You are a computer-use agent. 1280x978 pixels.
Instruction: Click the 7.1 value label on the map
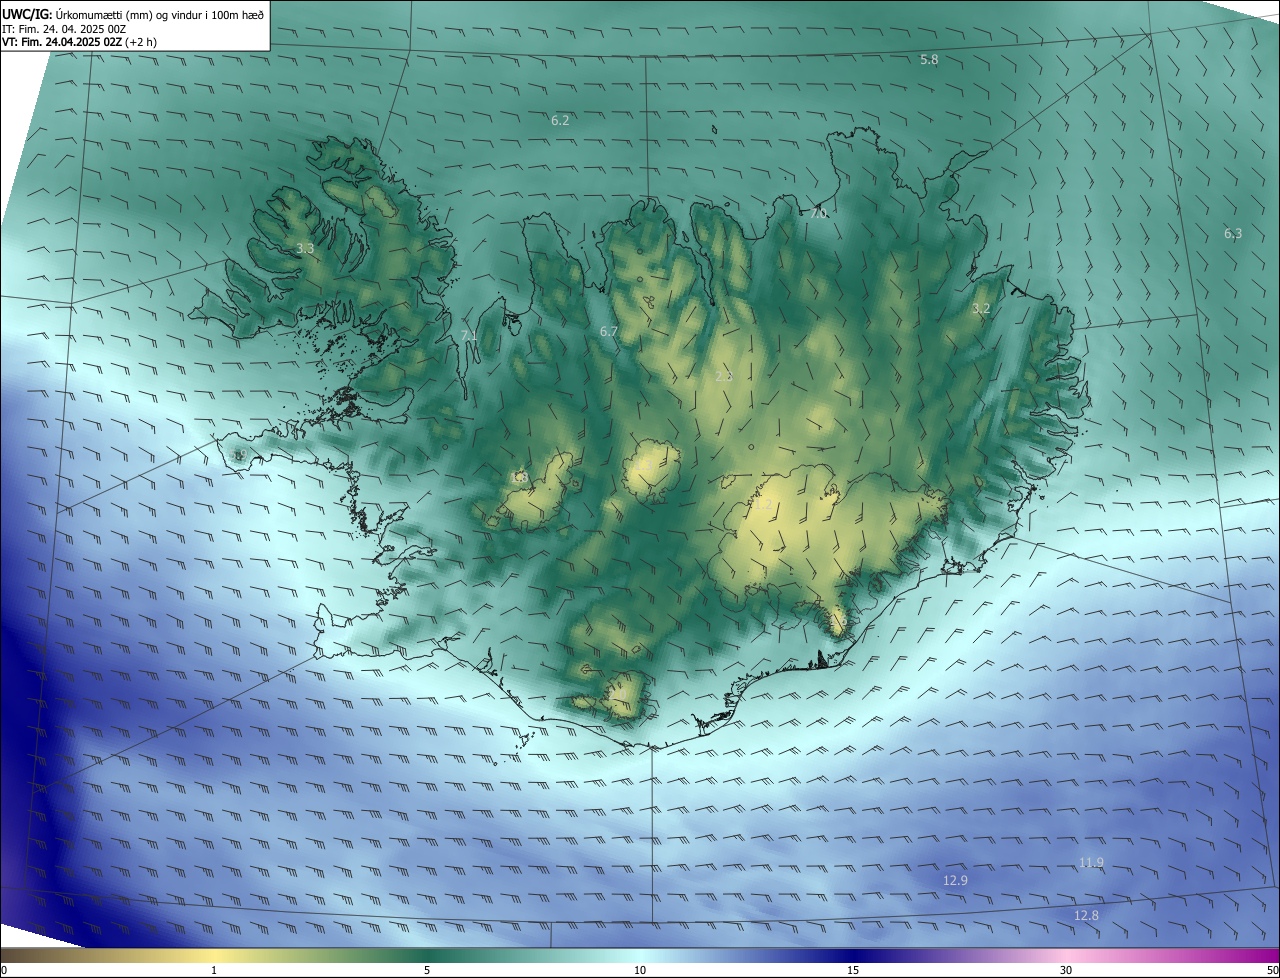(x=469, y=336)
